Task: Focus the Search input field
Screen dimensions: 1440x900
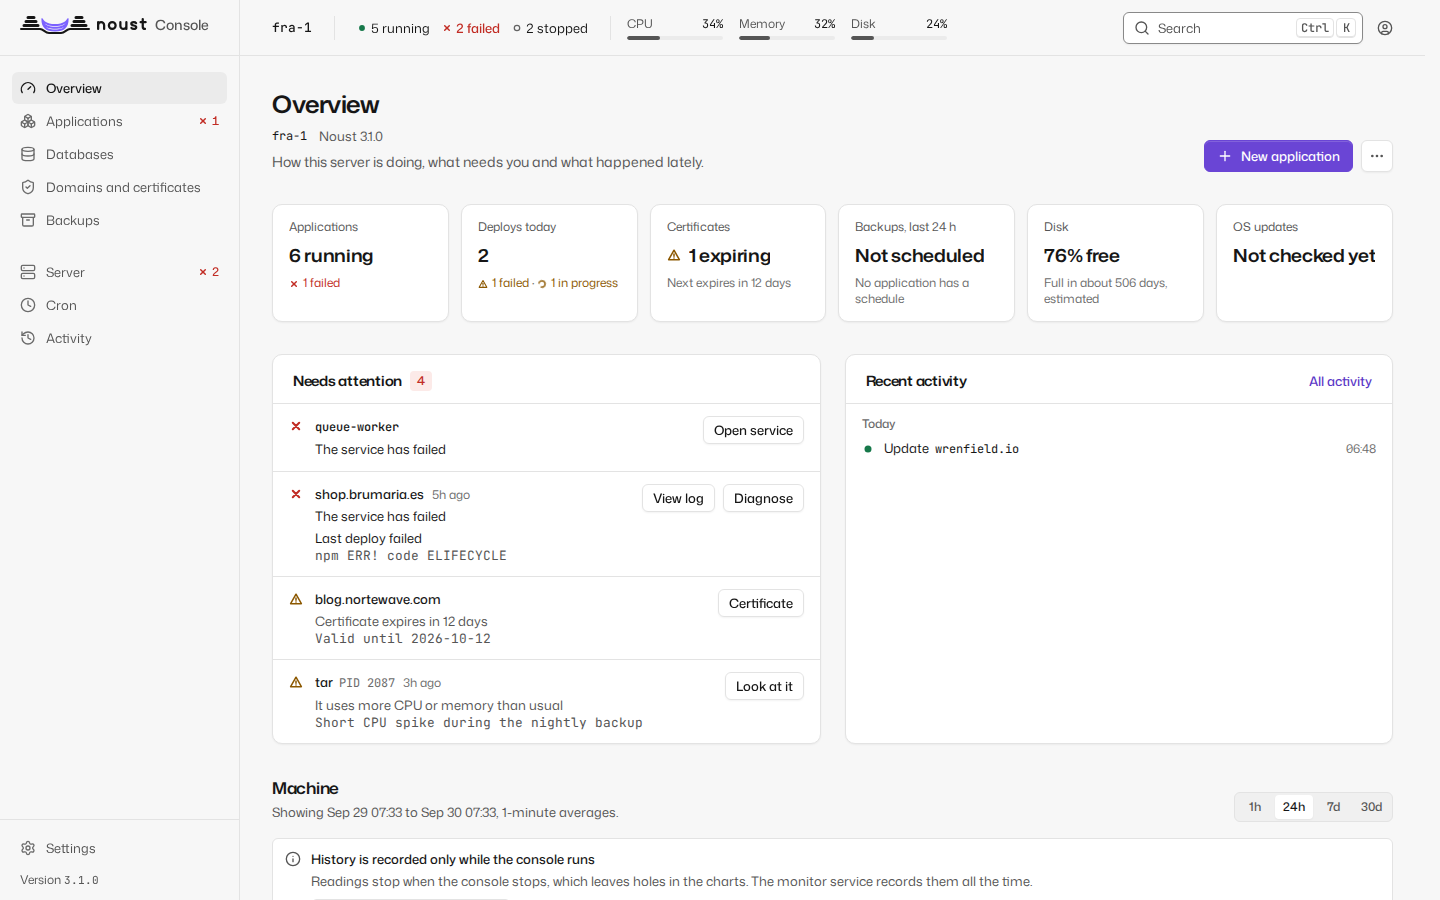Action: click(1243, 28)
